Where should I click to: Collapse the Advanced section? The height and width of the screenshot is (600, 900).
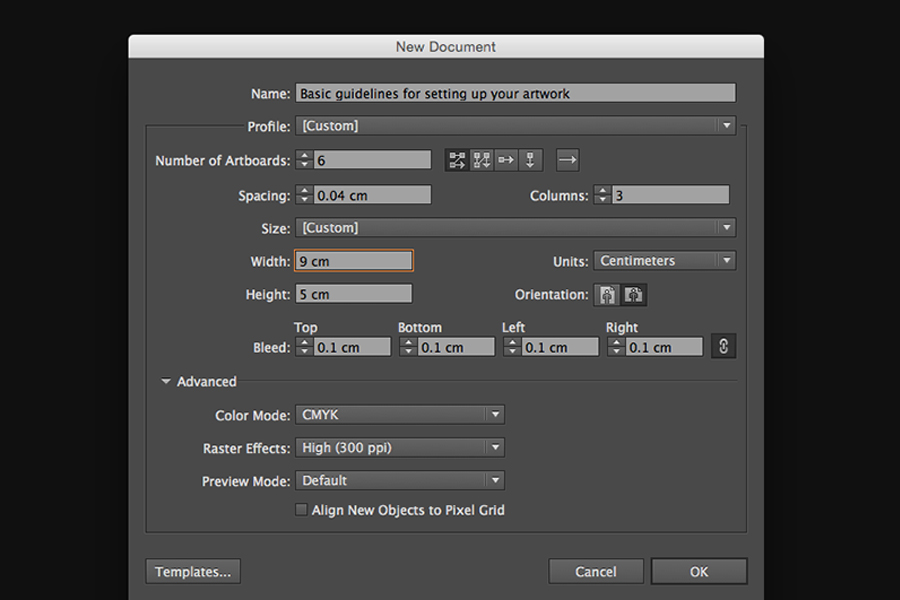coord(166,381)
